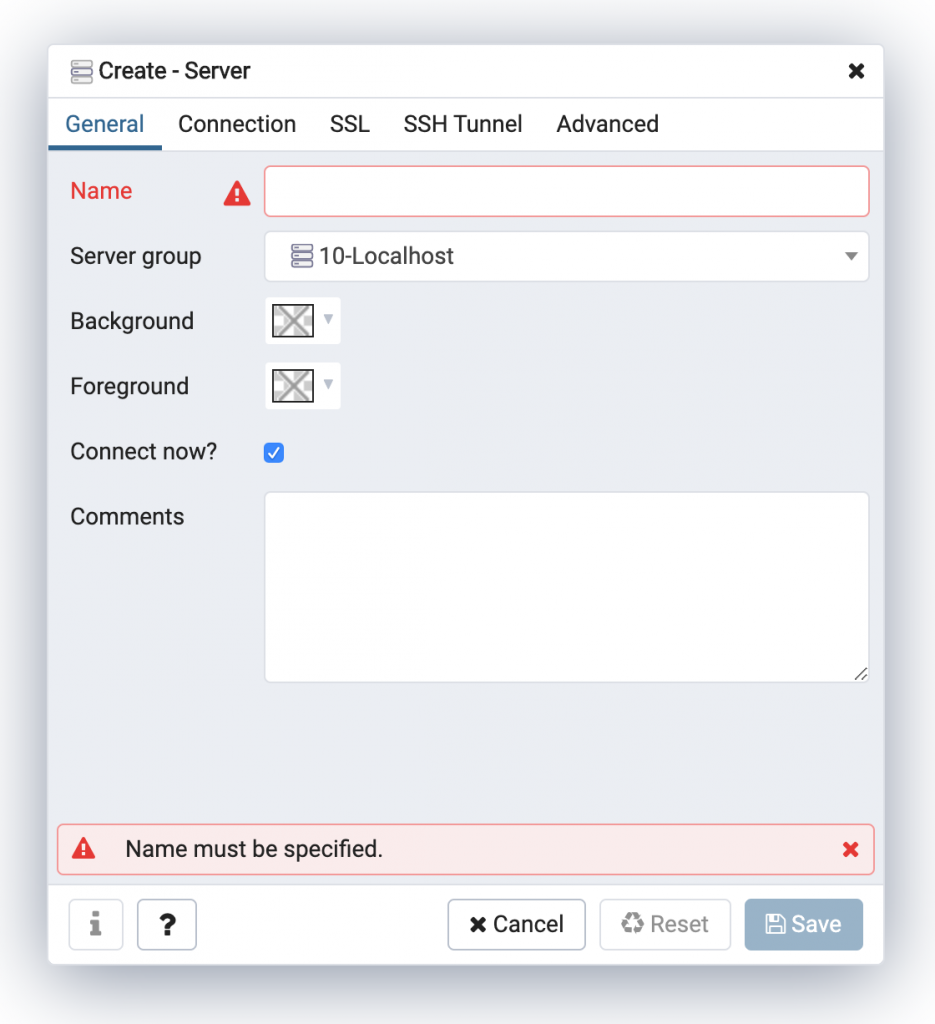The width and height of the screenshot is (935, 1024).
Task: Uncheck the Connect now checkbox
Action: (273, 452)
